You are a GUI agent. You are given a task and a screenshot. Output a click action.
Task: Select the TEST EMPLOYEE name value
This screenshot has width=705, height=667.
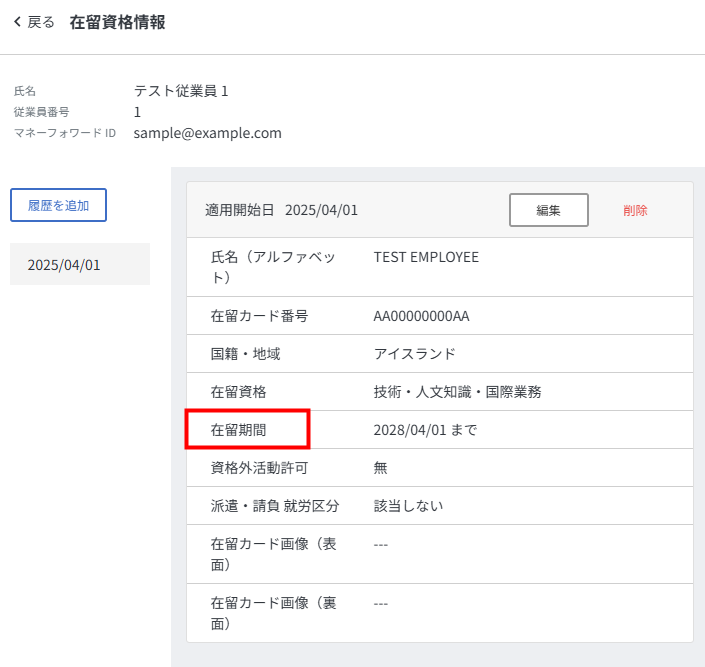coord(426,257)
